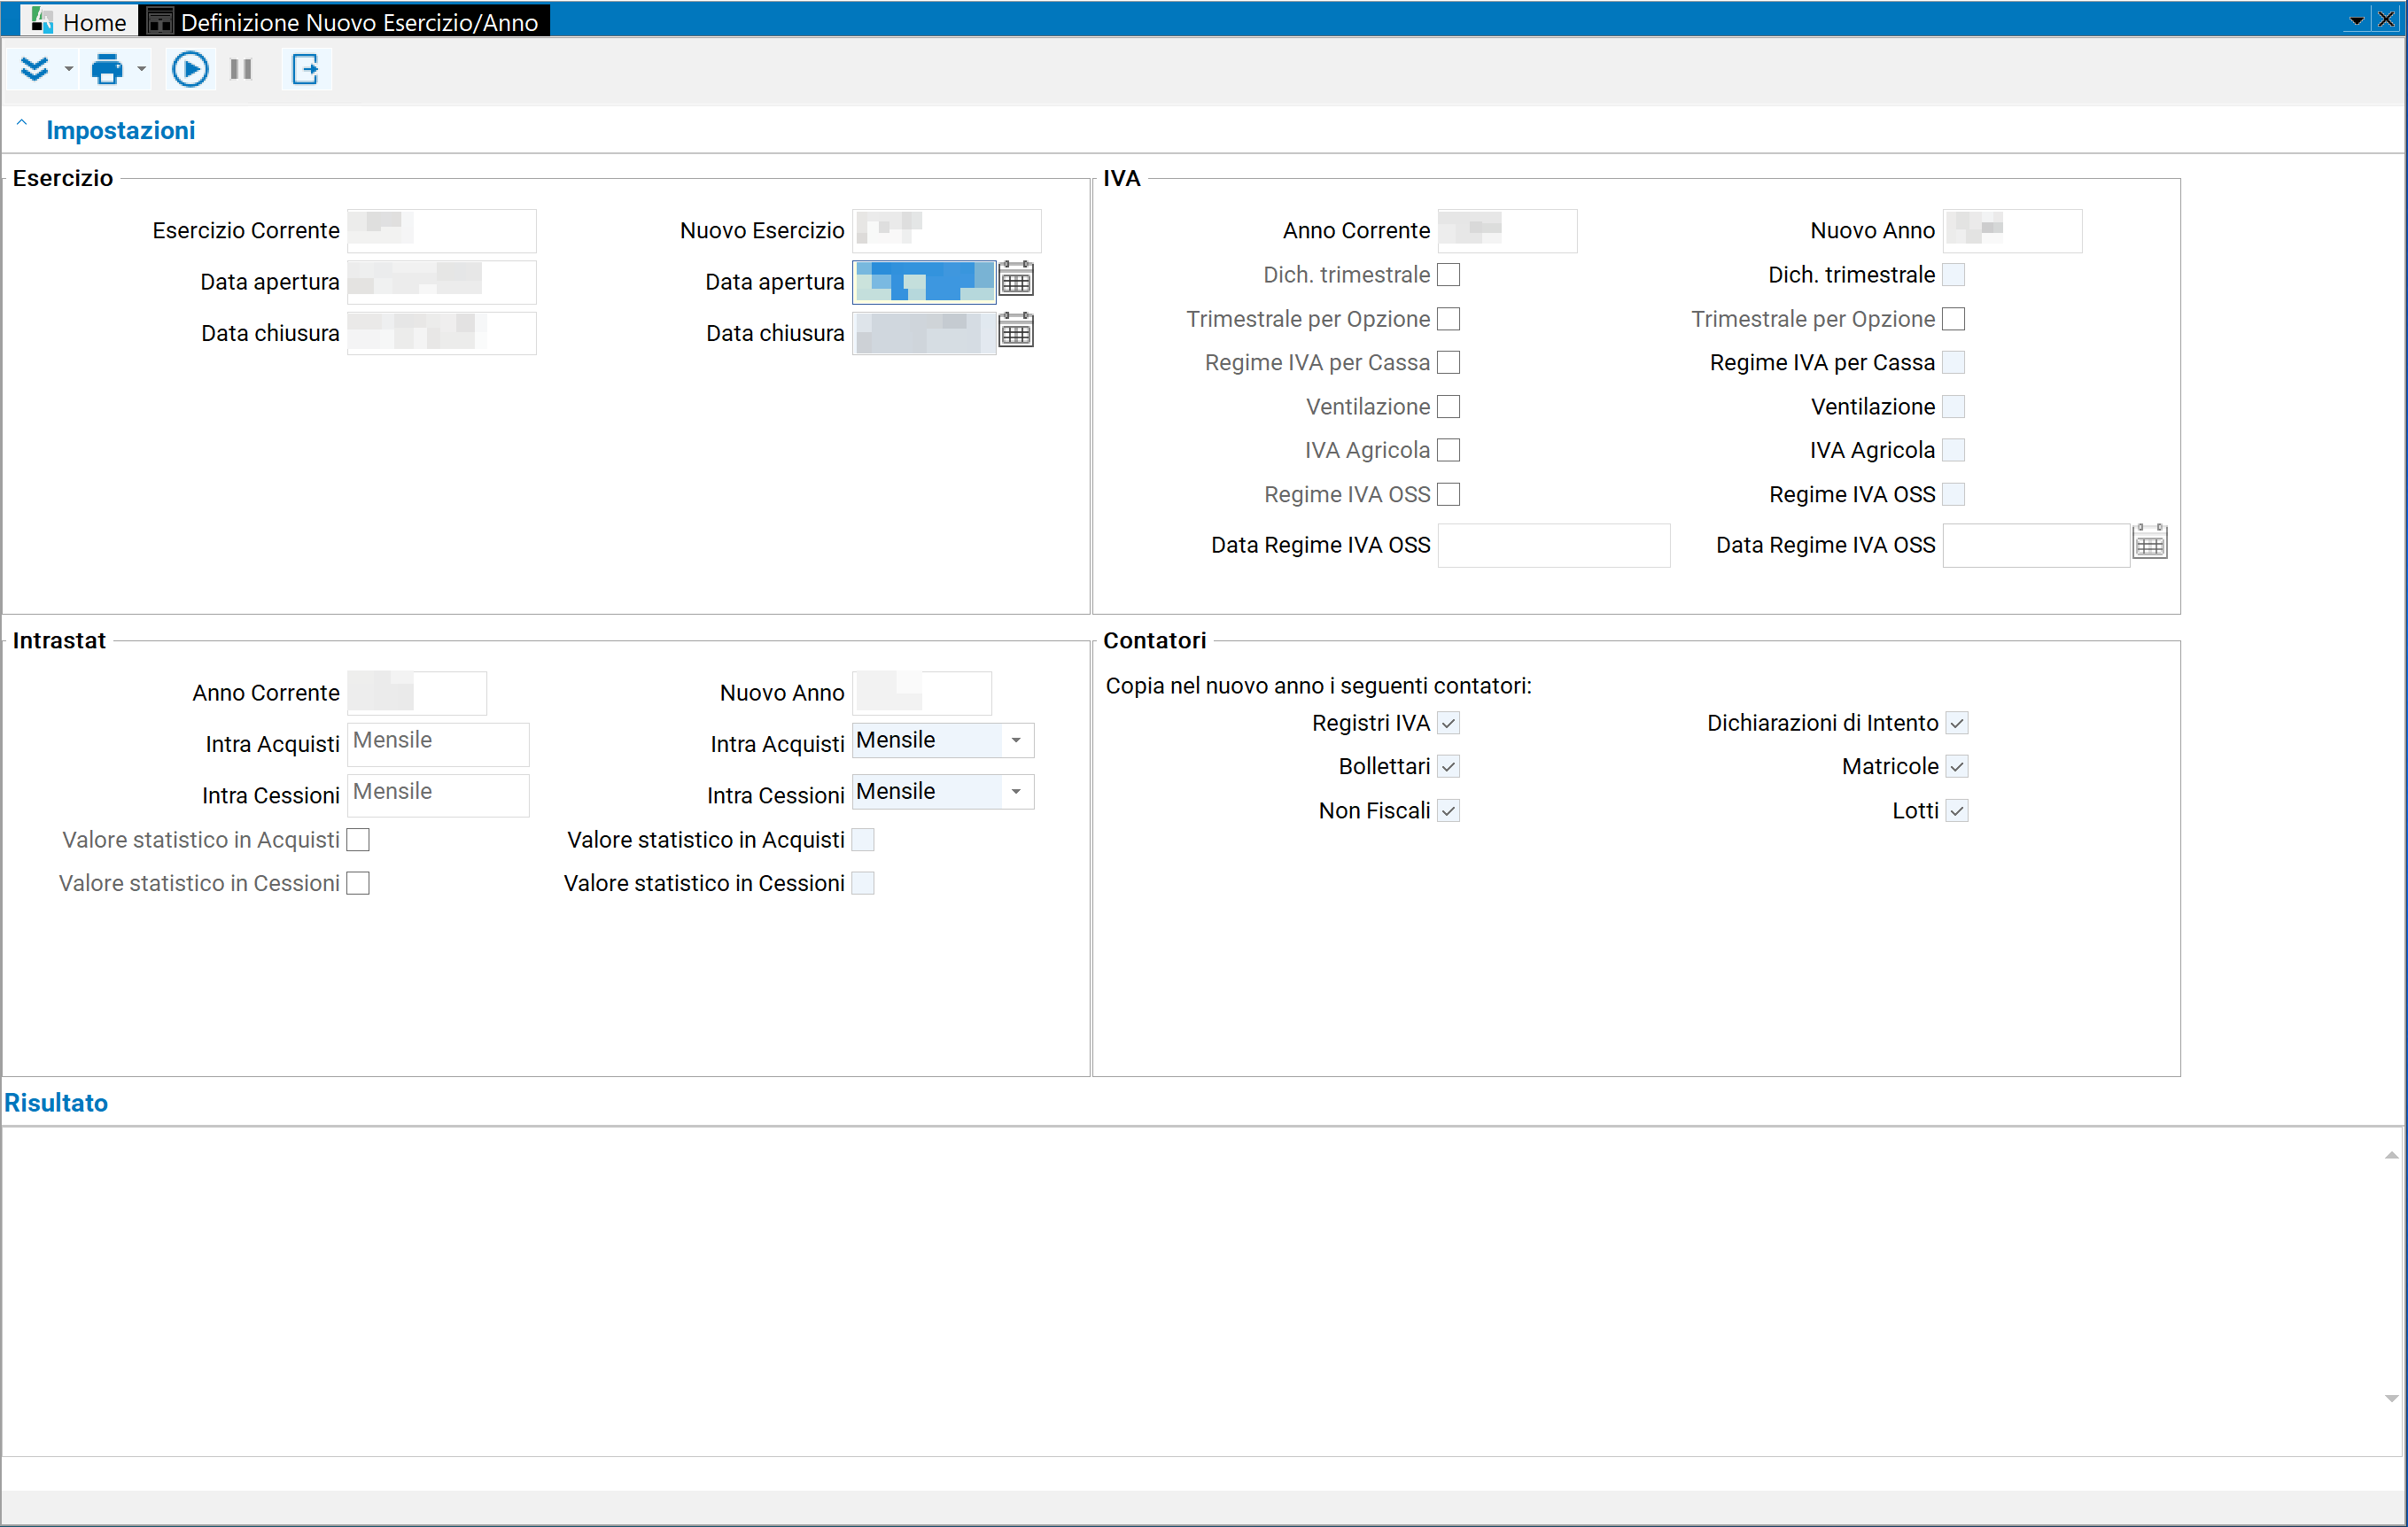Enable Regime IVA per Cassa for Nuovo Anno

(1954, 362)
